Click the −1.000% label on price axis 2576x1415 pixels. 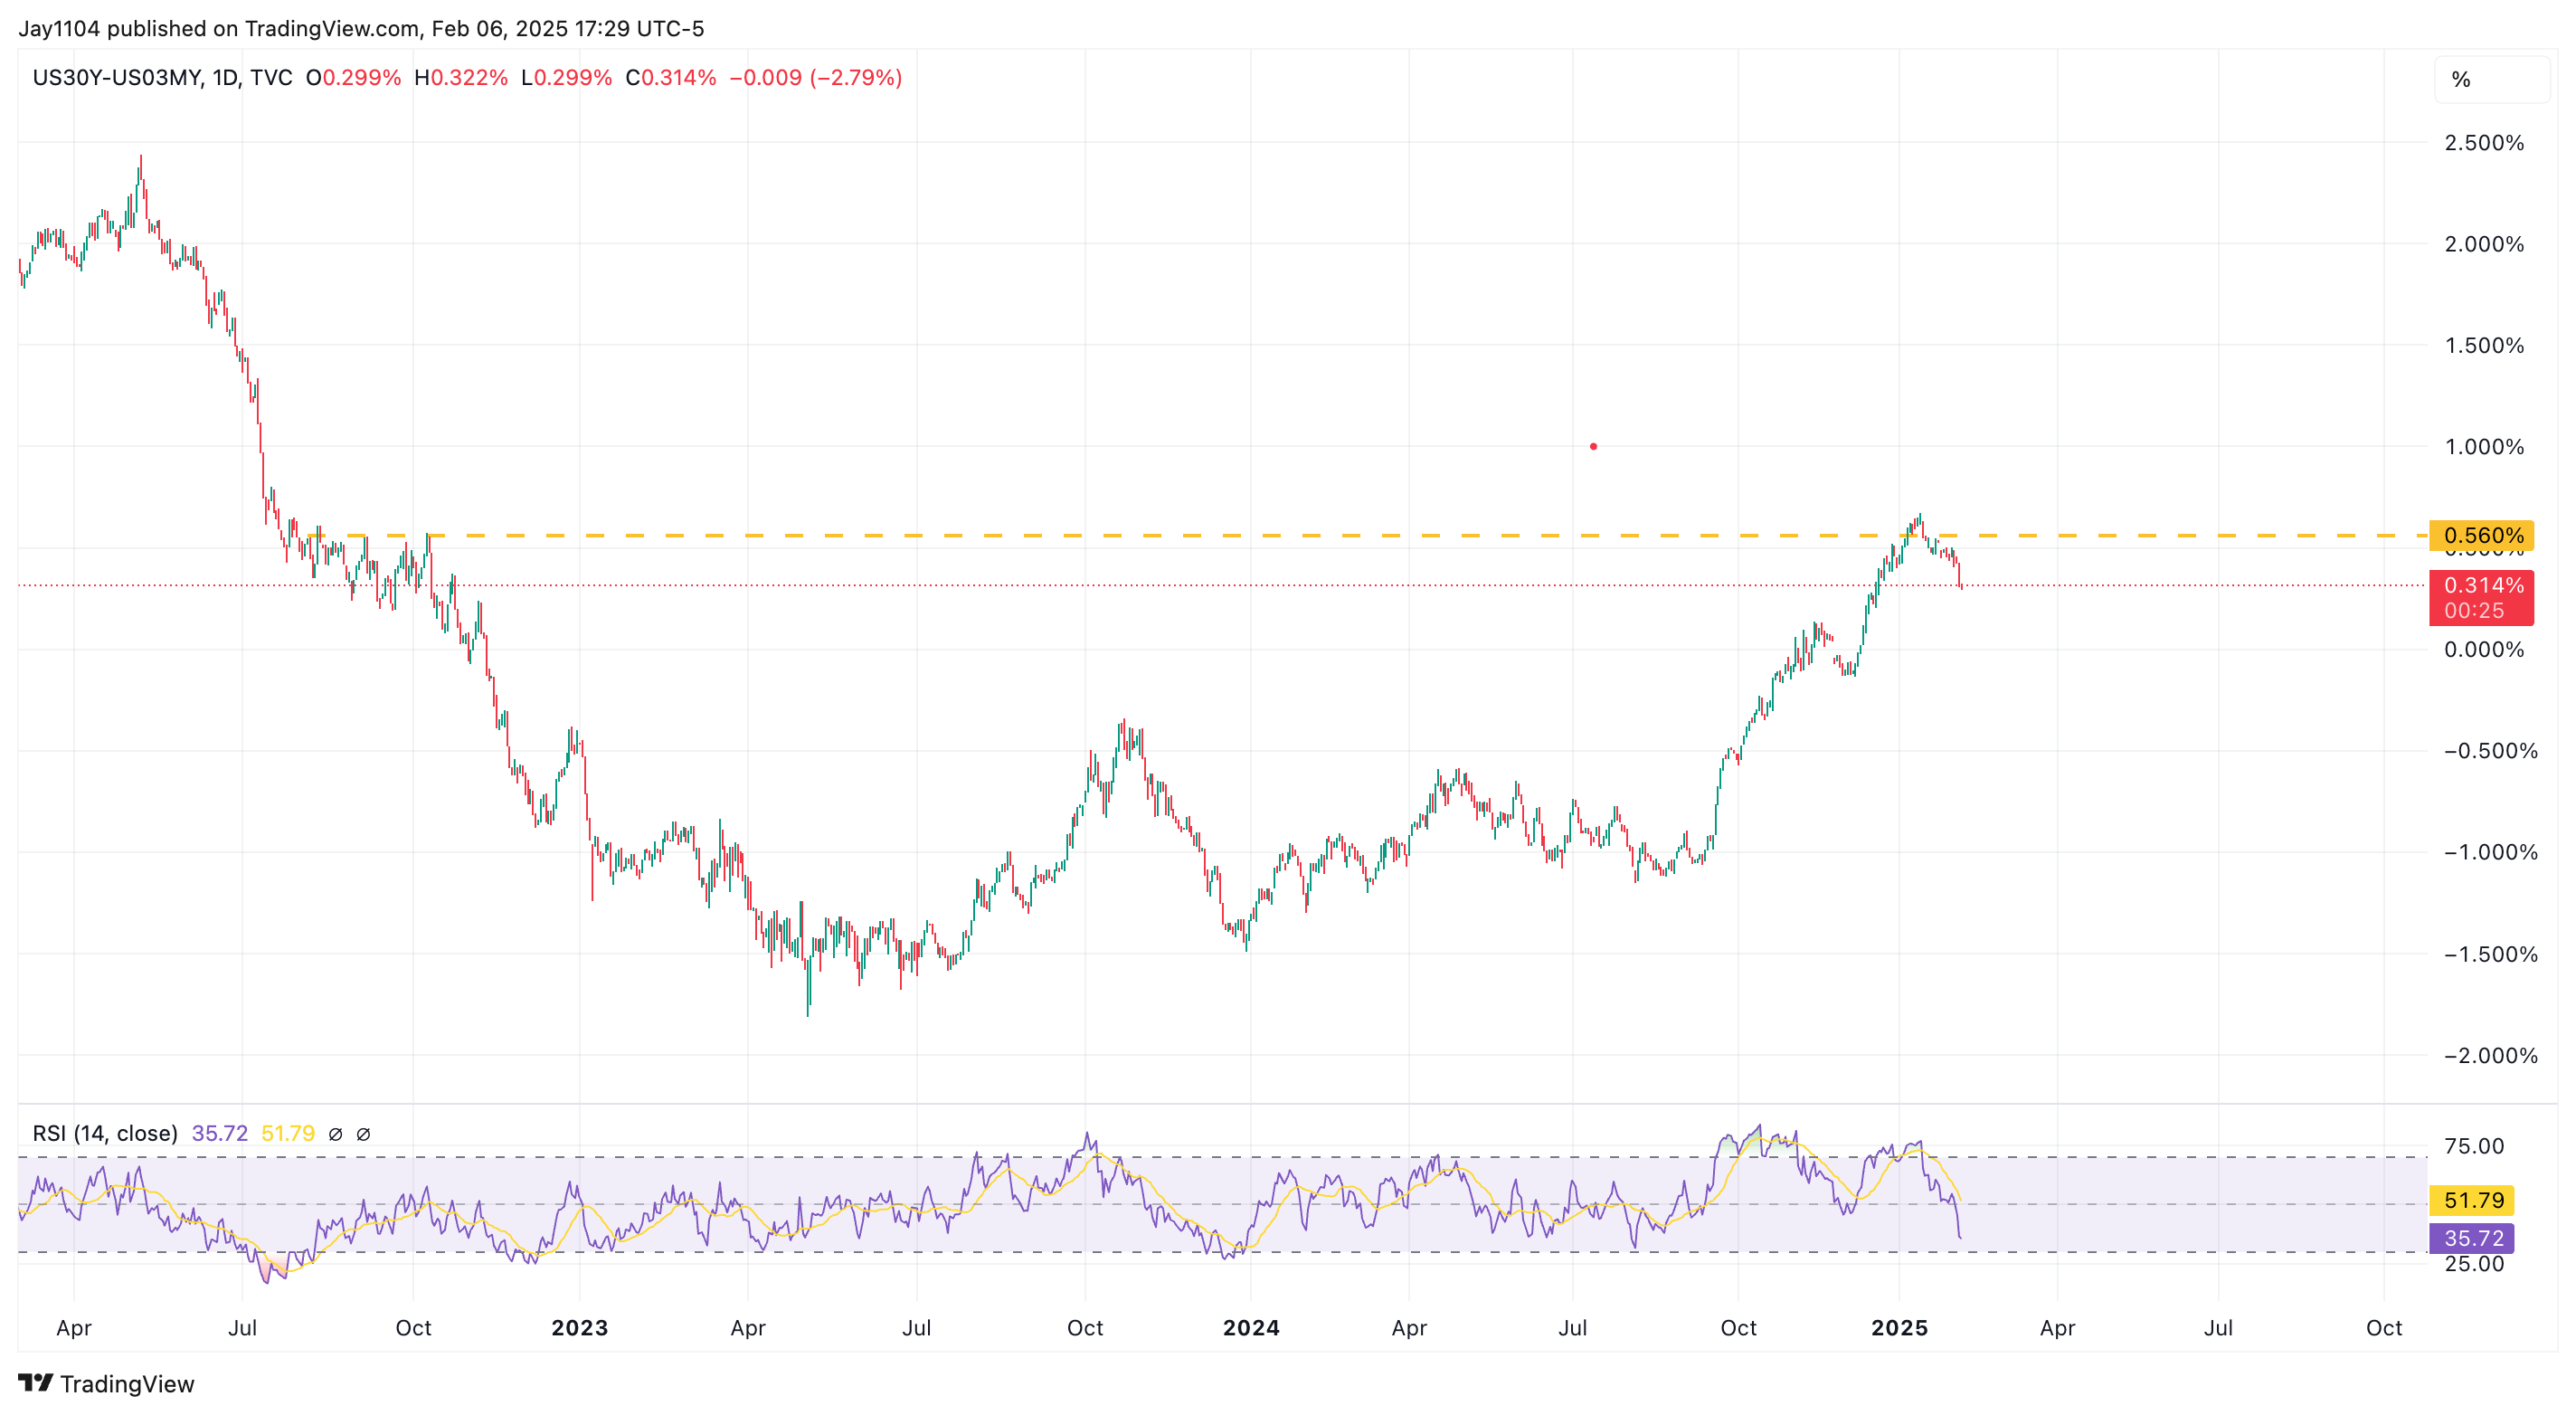click(x=2490, y=853)
